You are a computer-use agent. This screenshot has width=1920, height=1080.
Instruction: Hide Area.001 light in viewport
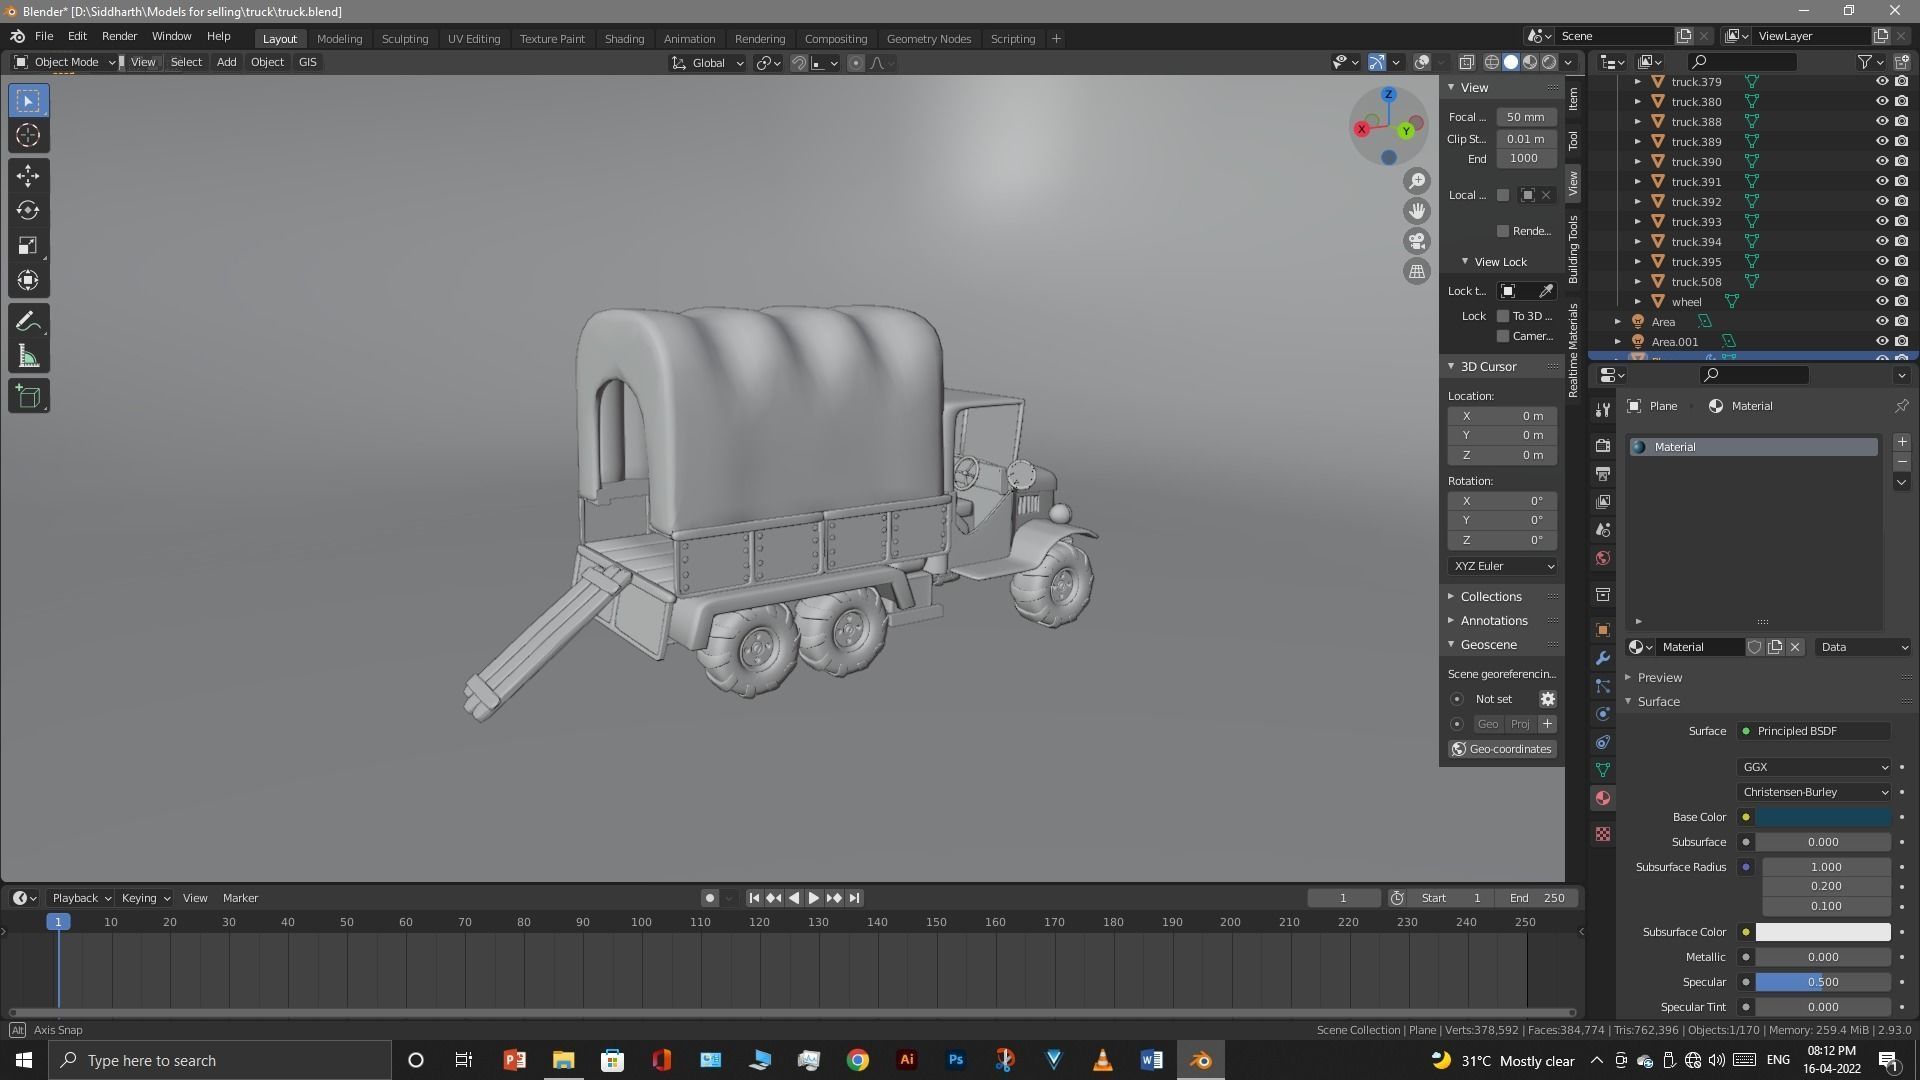[1881, 342]
